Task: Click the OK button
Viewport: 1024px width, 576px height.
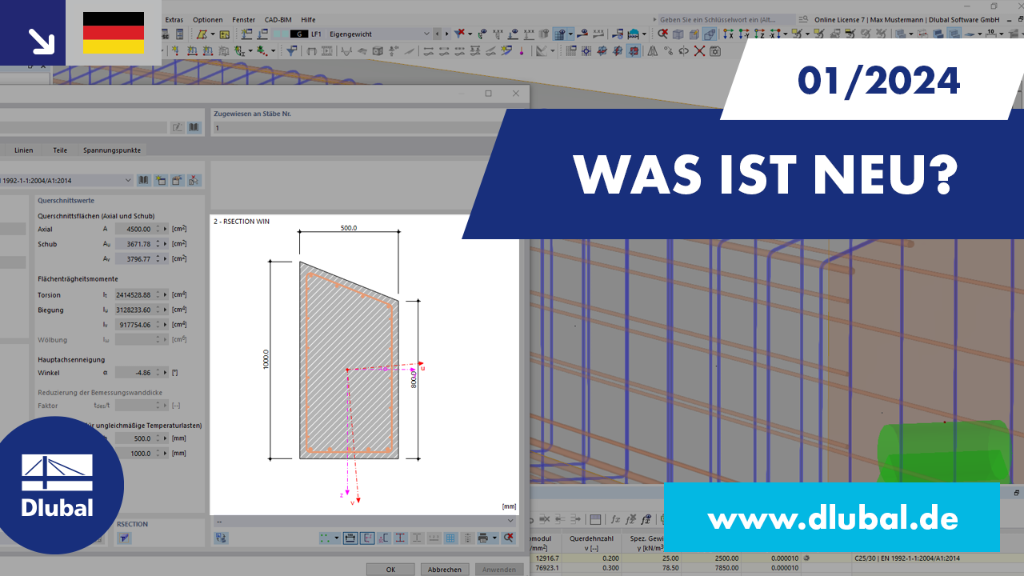Action: [390, 569]
